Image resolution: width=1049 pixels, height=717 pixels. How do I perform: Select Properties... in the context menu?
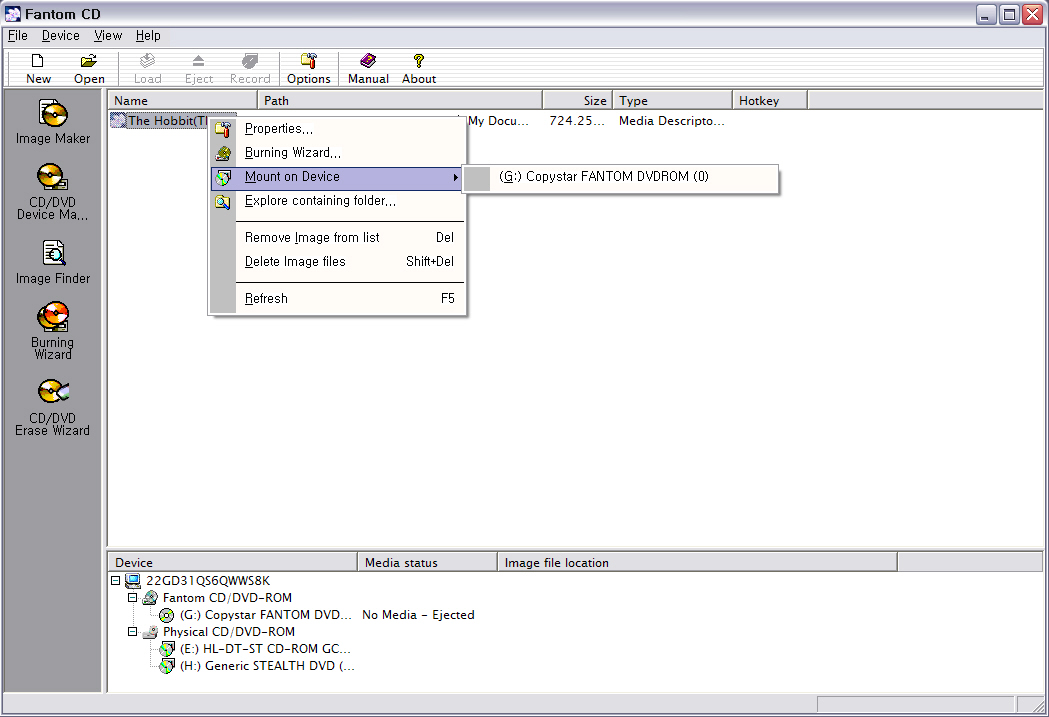tap(278, 129)
